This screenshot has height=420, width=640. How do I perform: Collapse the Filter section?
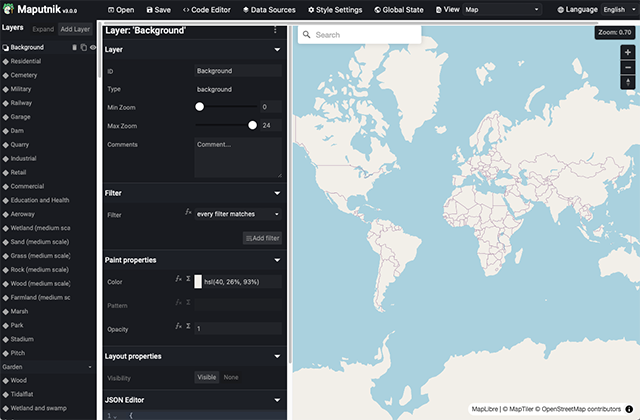pos(277,193)
